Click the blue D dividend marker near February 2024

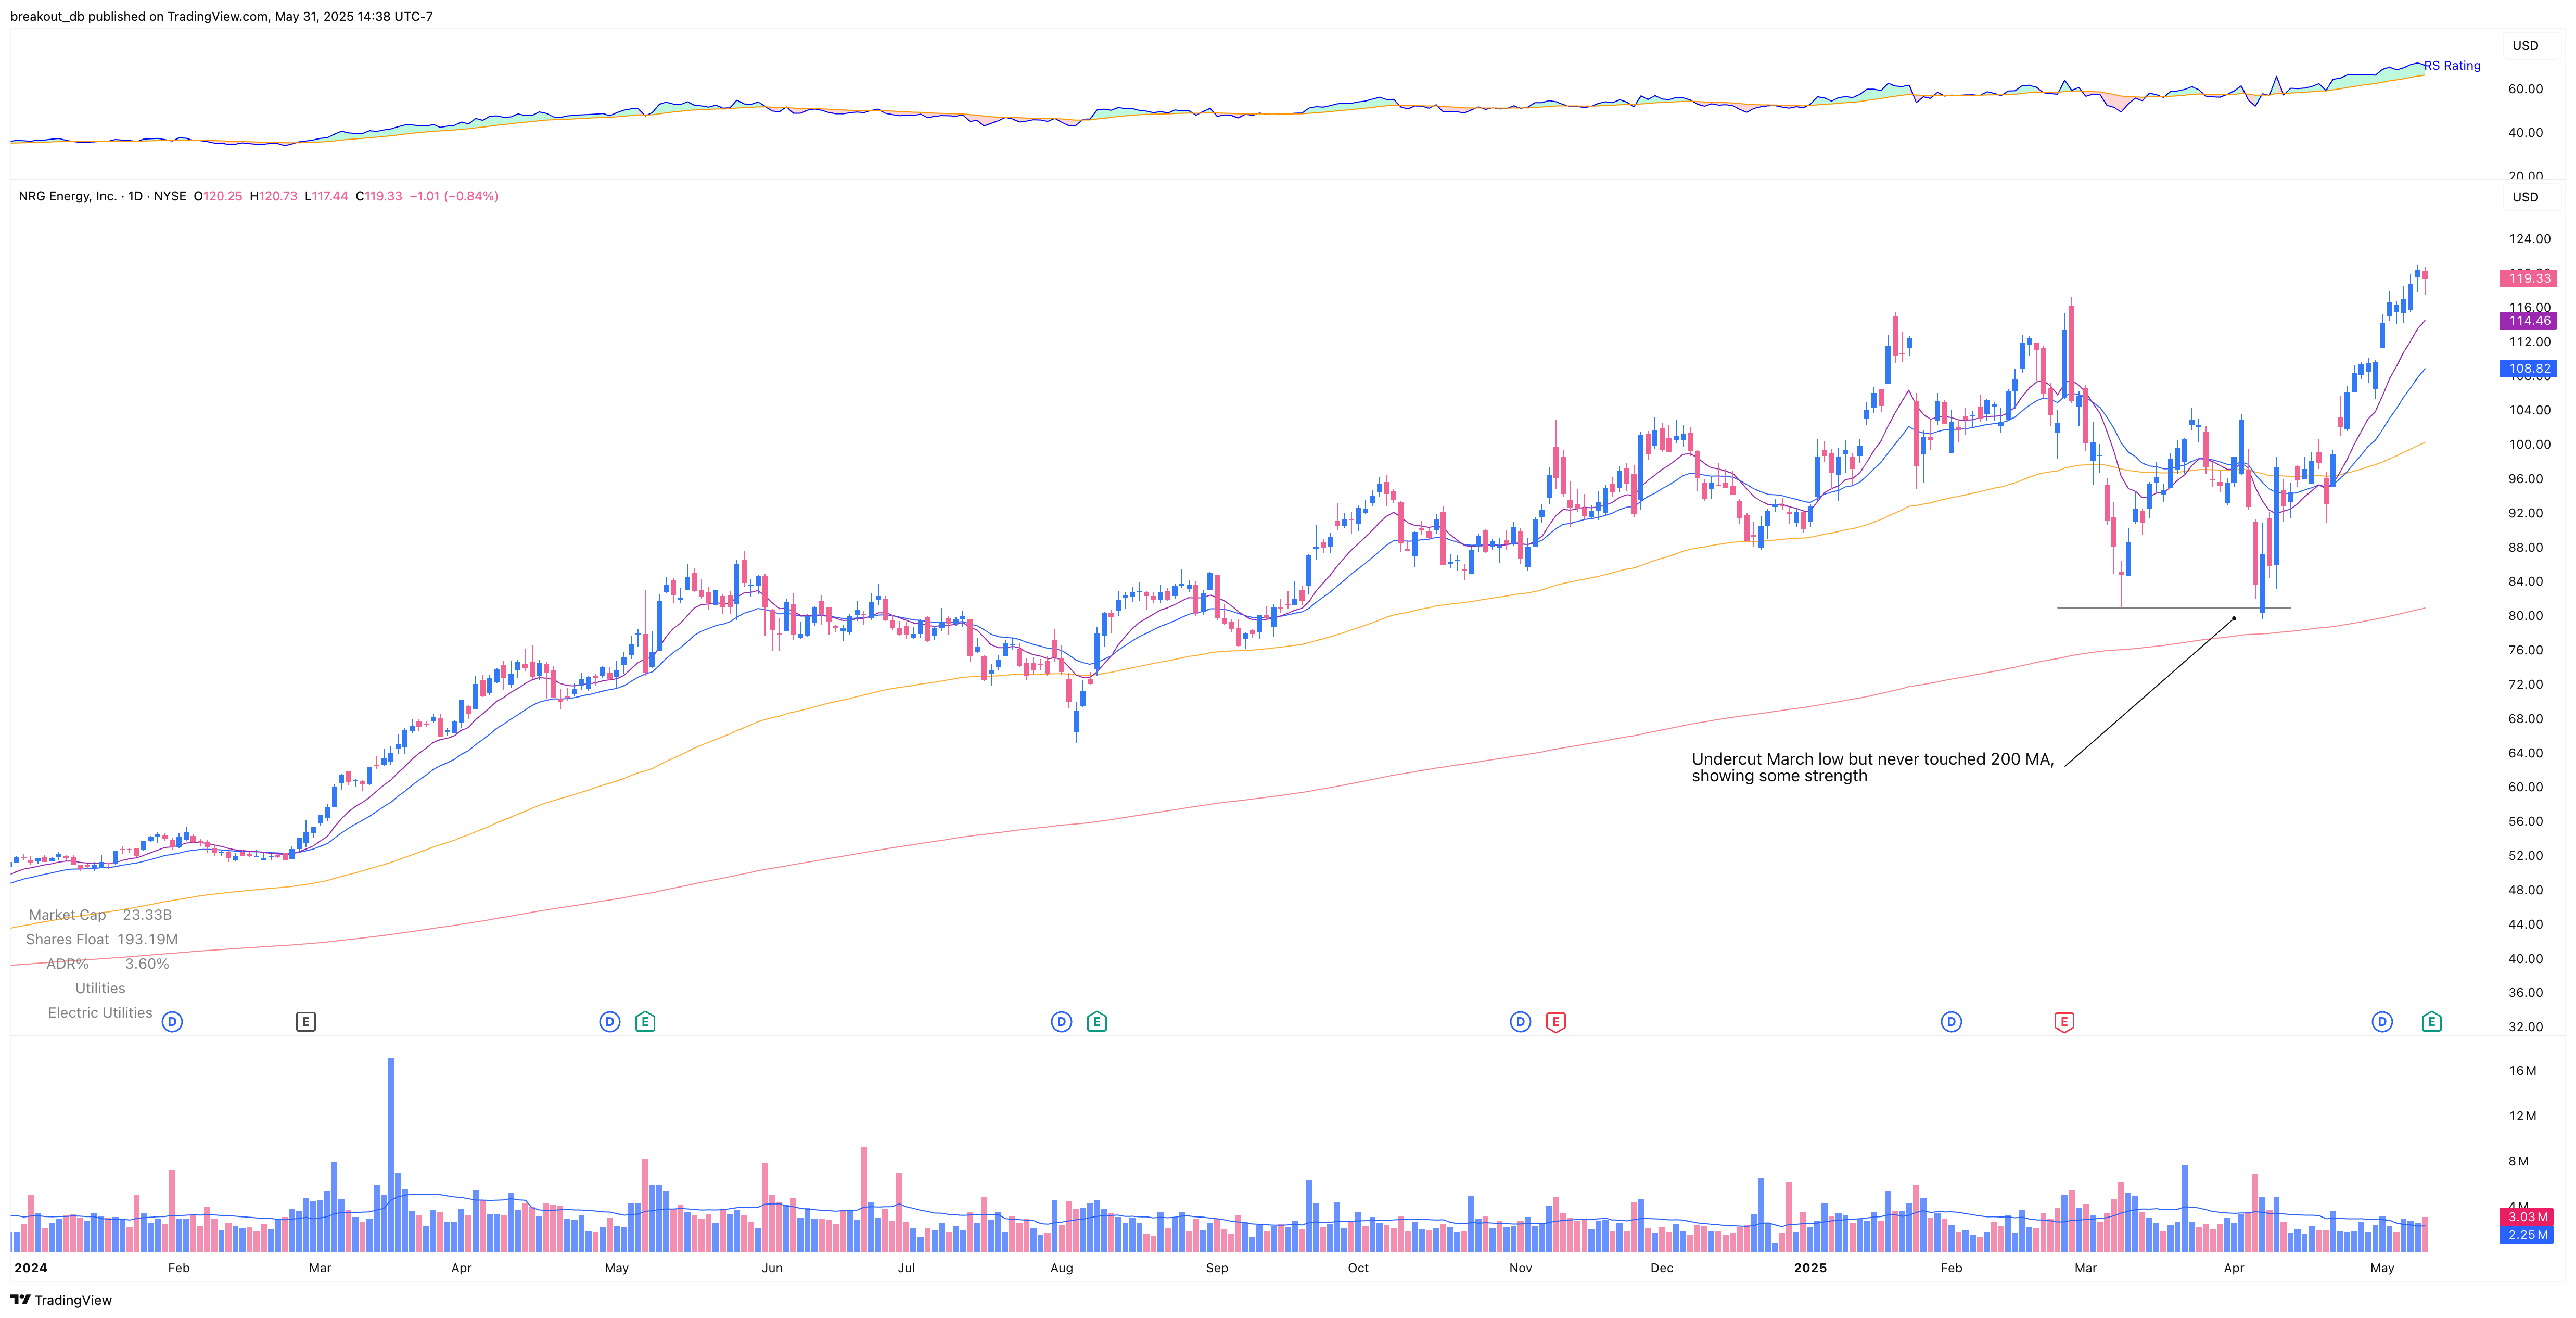click(172, 1022)
